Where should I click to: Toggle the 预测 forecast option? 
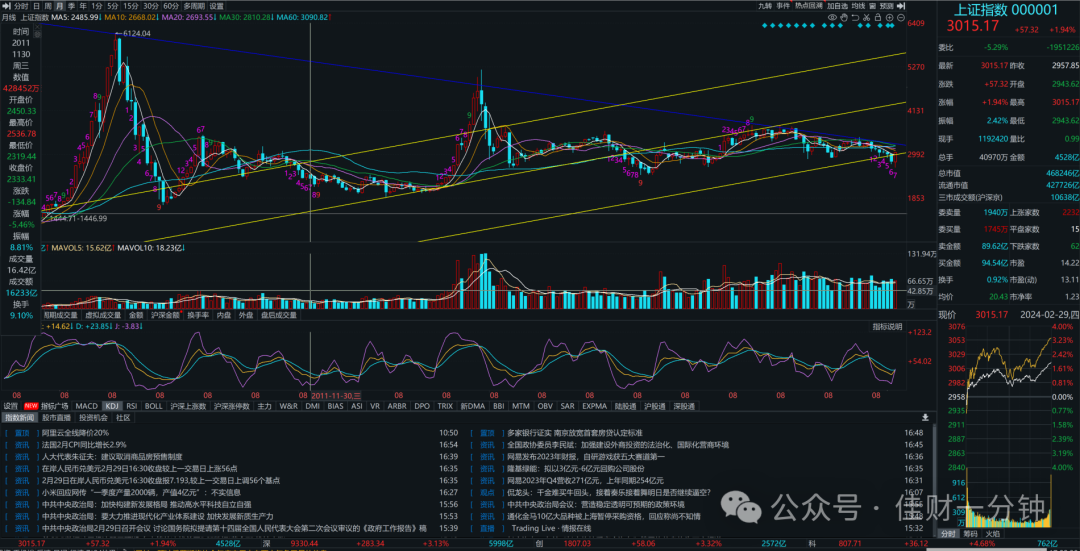(x=887, y=6)
